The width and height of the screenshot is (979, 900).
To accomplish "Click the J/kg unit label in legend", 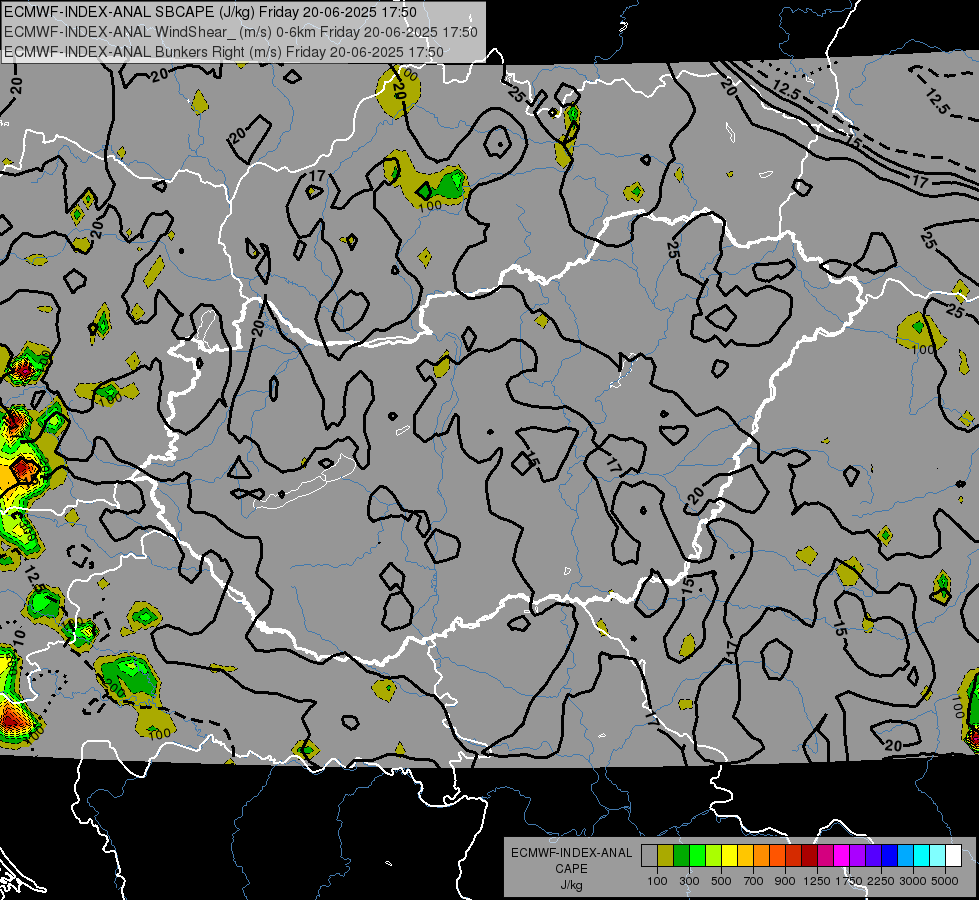I will 571,885.
